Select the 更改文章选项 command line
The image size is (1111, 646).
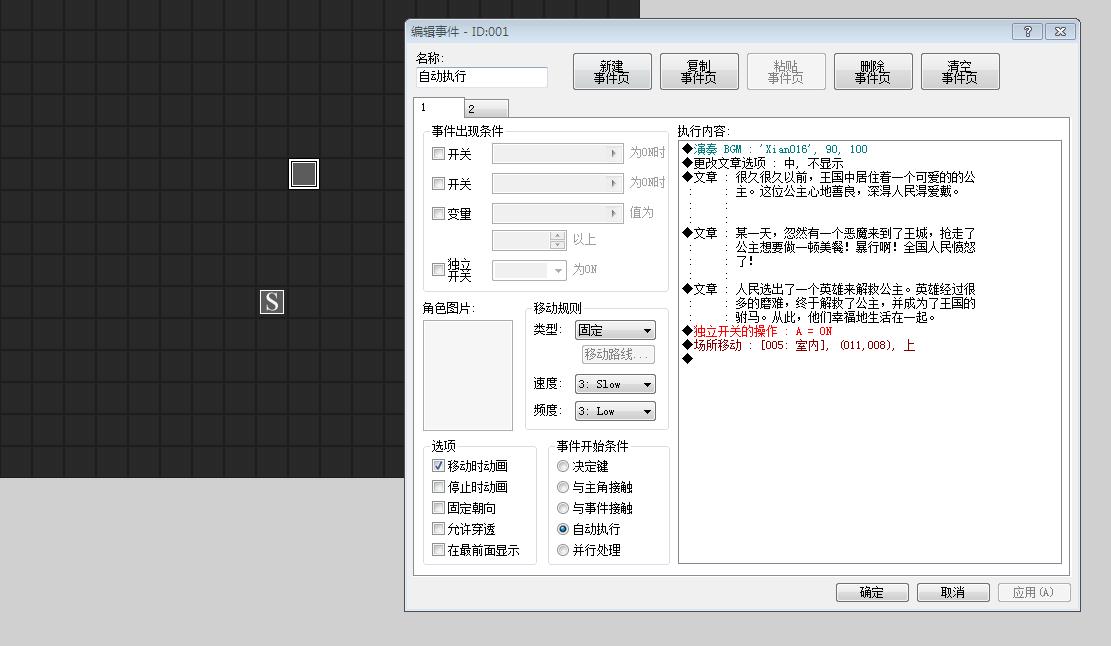point(762,163)
